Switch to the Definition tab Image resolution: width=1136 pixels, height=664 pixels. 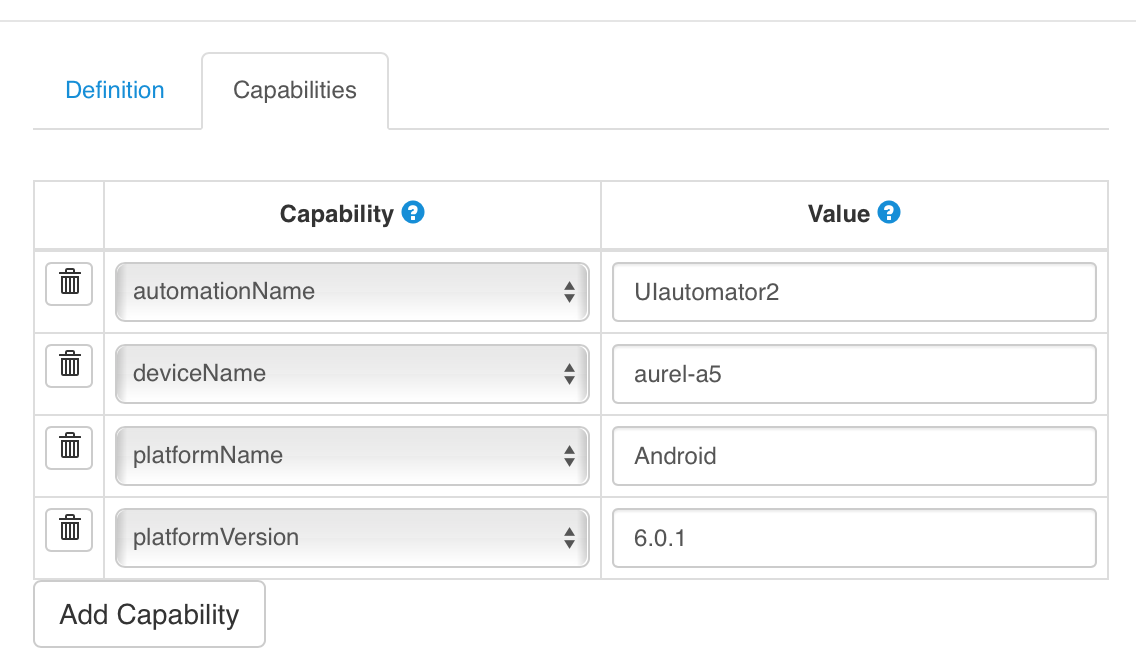pos(114,90)
